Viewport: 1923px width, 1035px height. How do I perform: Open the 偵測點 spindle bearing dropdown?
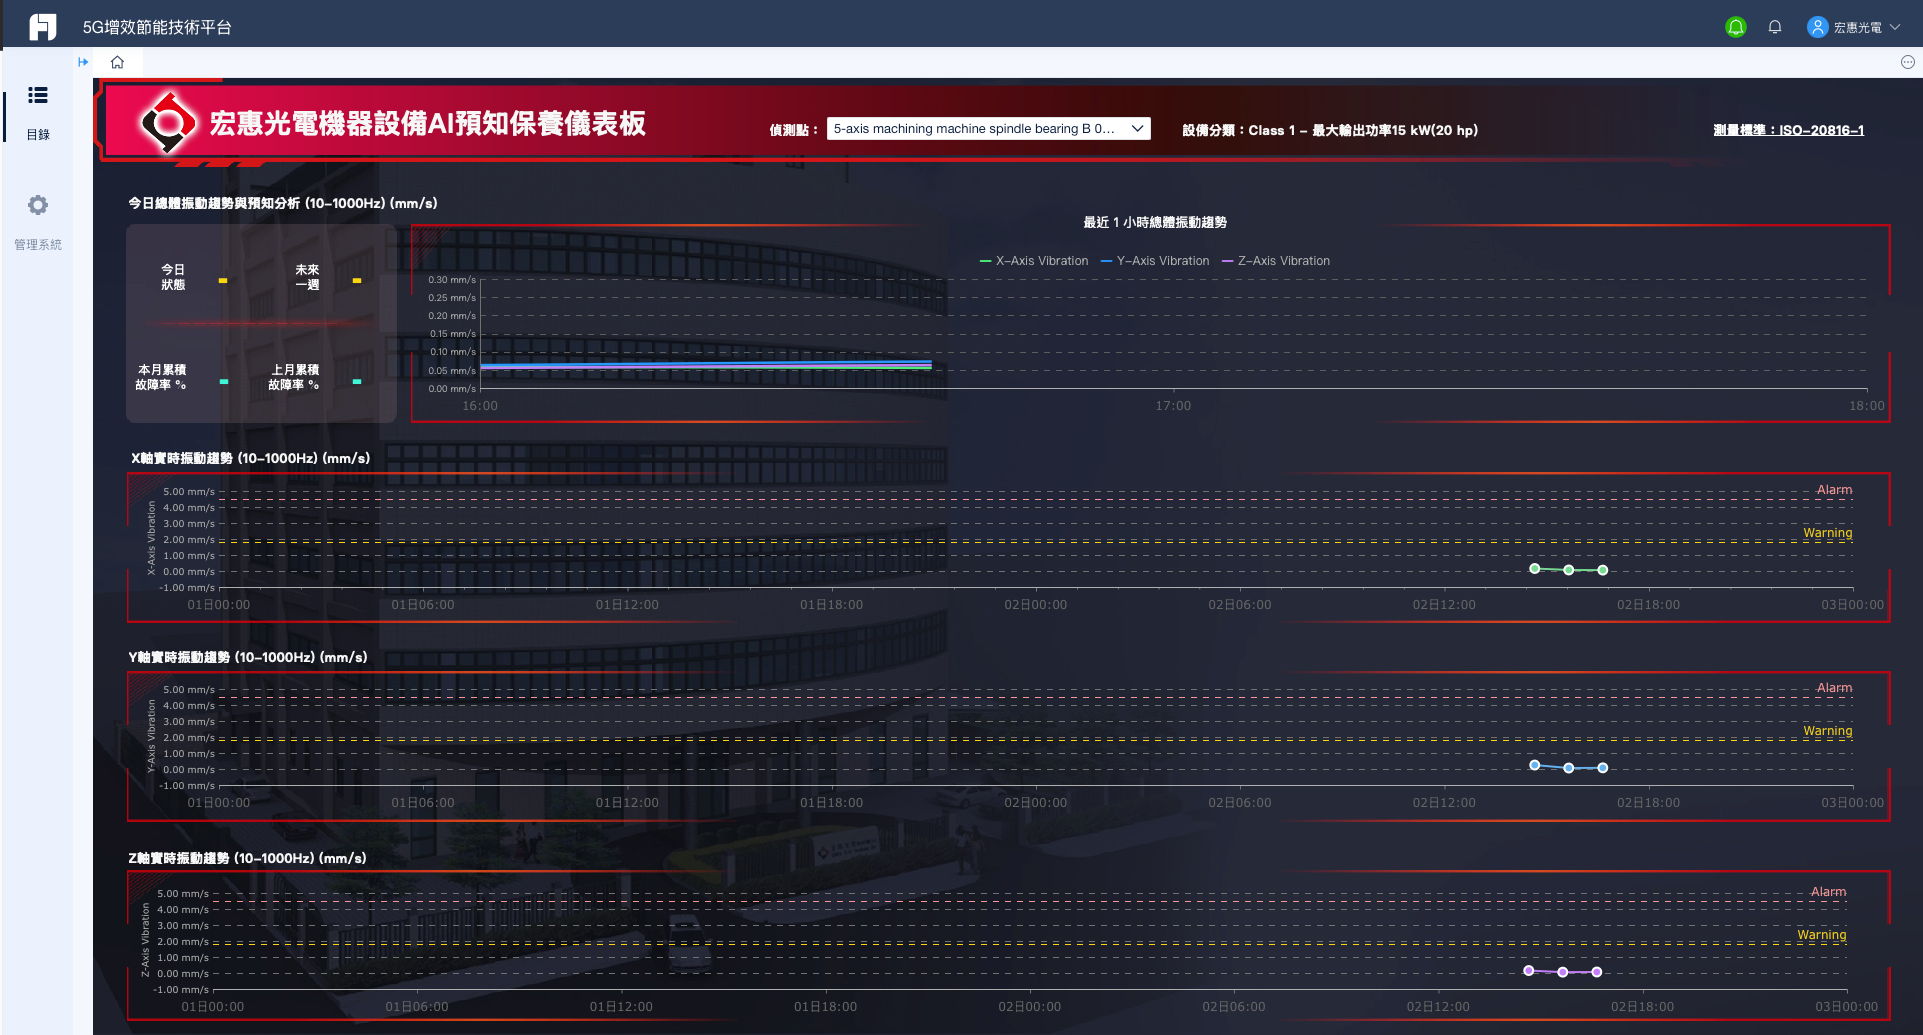pyautogui.click(x=988, y=129)
